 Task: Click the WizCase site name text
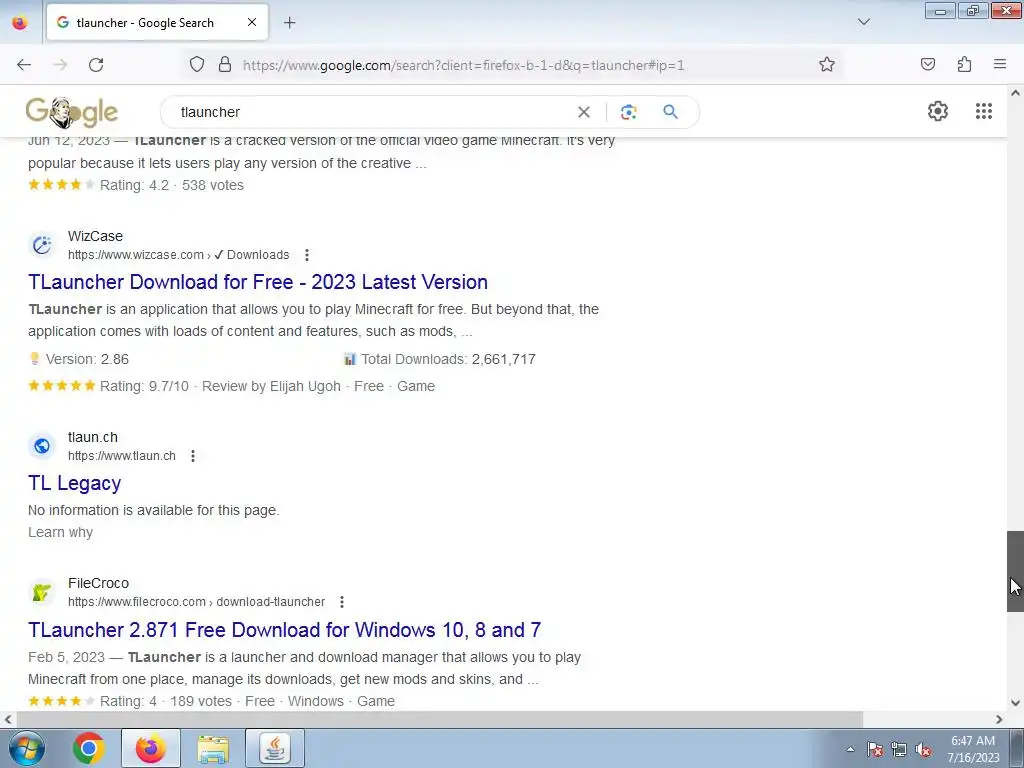coord(95,236)
